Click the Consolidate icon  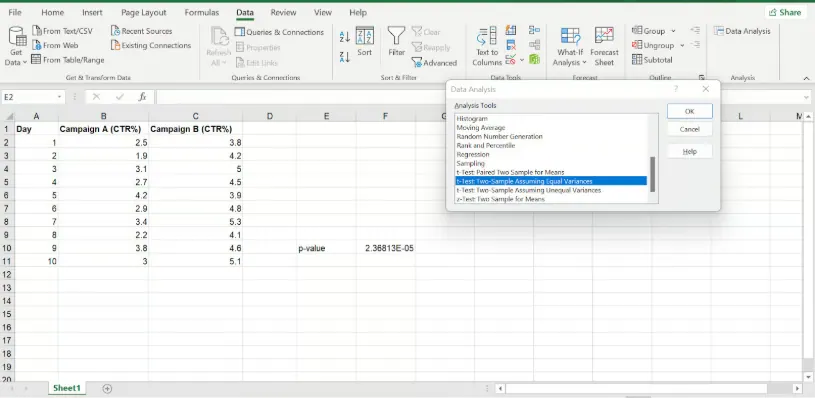coord(534,30)
